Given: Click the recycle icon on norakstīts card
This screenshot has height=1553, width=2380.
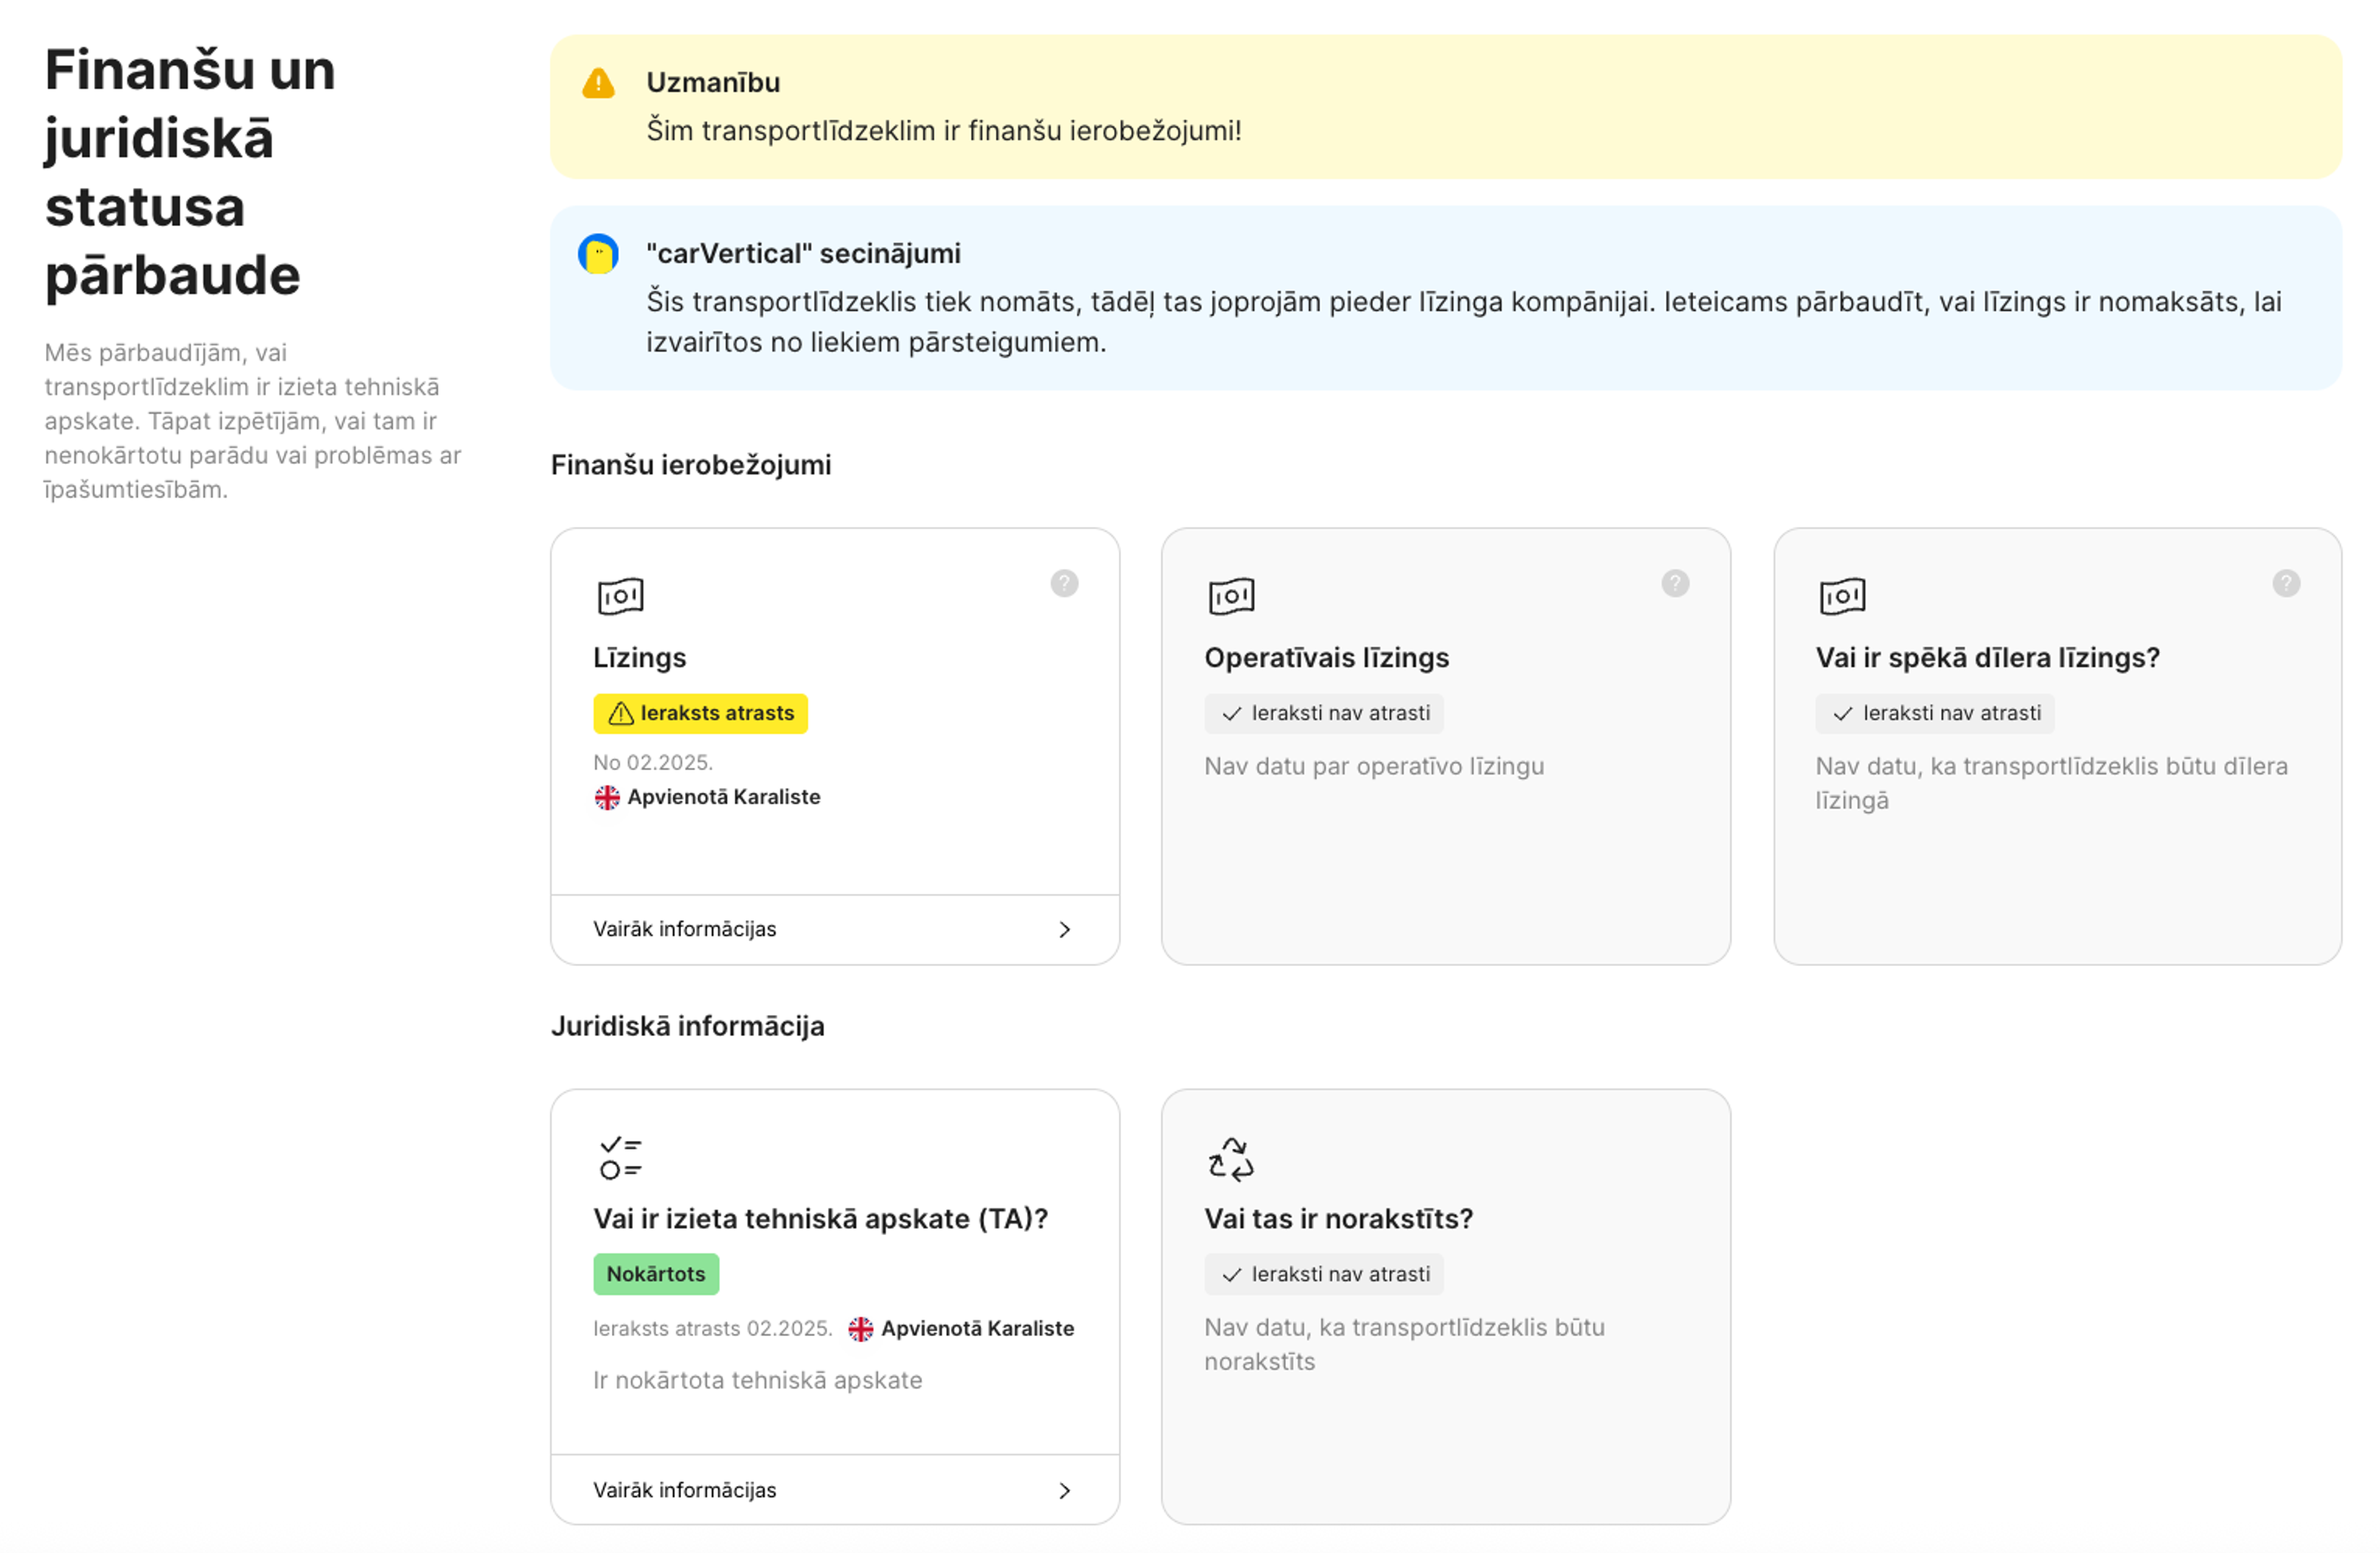Looking at the screenshot, I should 1231,1158.
